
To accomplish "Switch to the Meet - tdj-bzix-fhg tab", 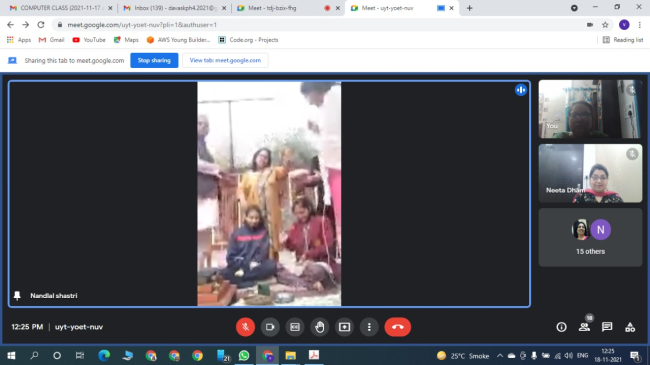I will pyautogui.click(x=288, y=8).
